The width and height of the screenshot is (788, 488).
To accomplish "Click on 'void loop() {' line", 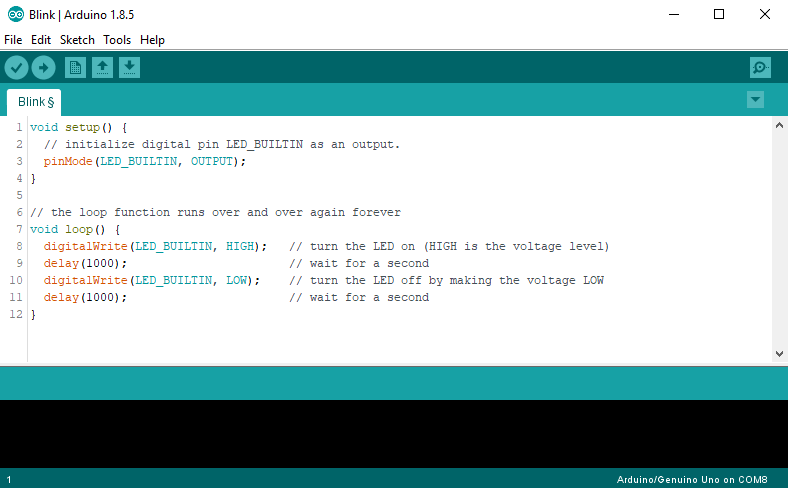I will coord(75,230).
